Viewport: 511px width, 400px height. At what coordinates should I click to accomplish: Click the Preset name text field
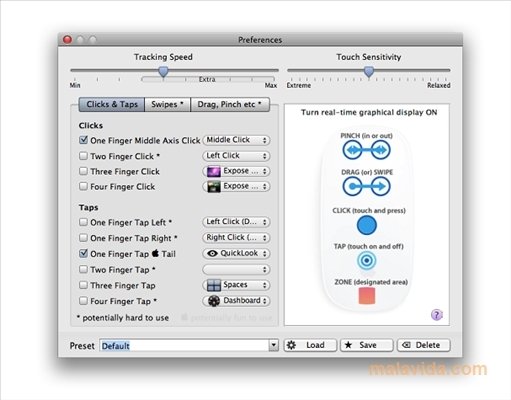pyautogui.click(x=184, y=346)
